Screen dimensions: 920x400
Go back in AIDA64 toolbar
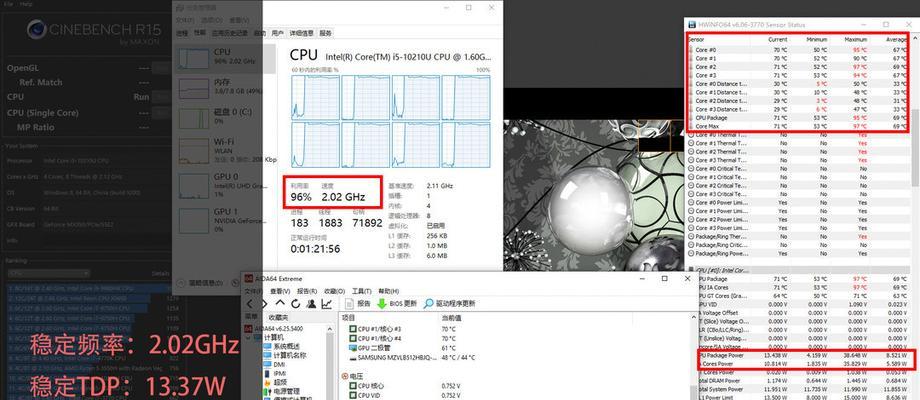[x=249, y=304]
